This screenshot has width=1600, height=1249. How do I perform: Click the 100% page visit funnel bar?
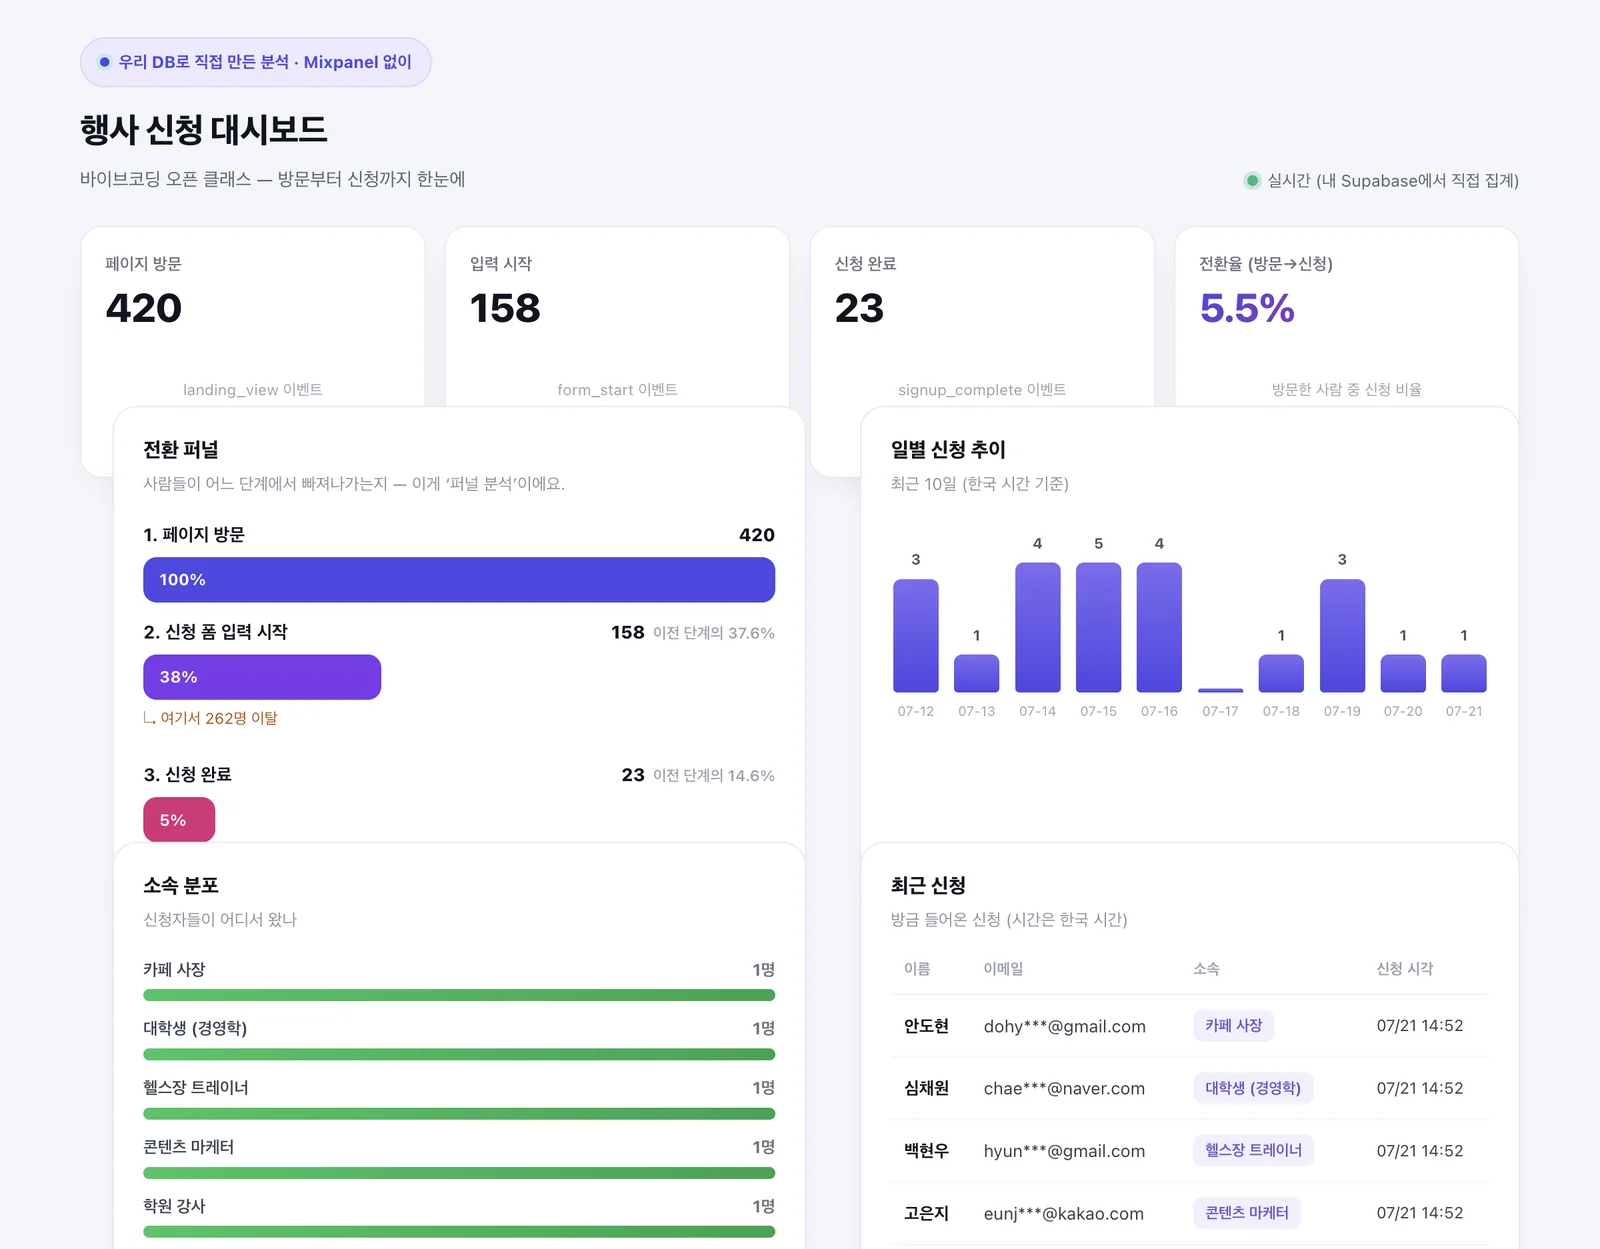coord(459,580)
